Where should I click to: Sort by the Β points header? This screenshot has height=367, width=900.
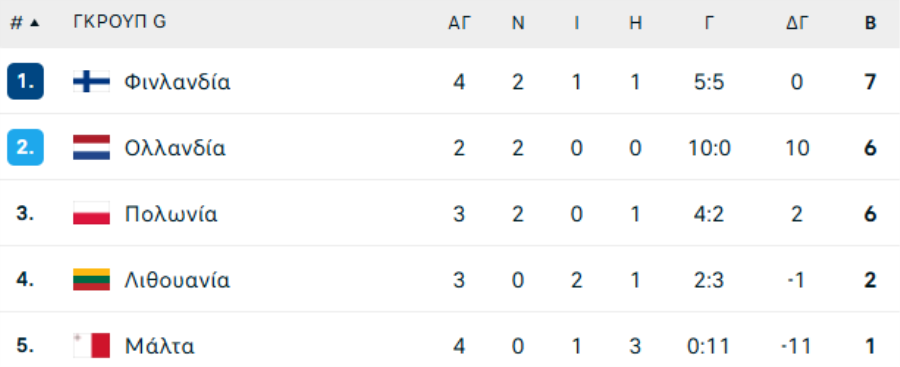tap(870, 23)
